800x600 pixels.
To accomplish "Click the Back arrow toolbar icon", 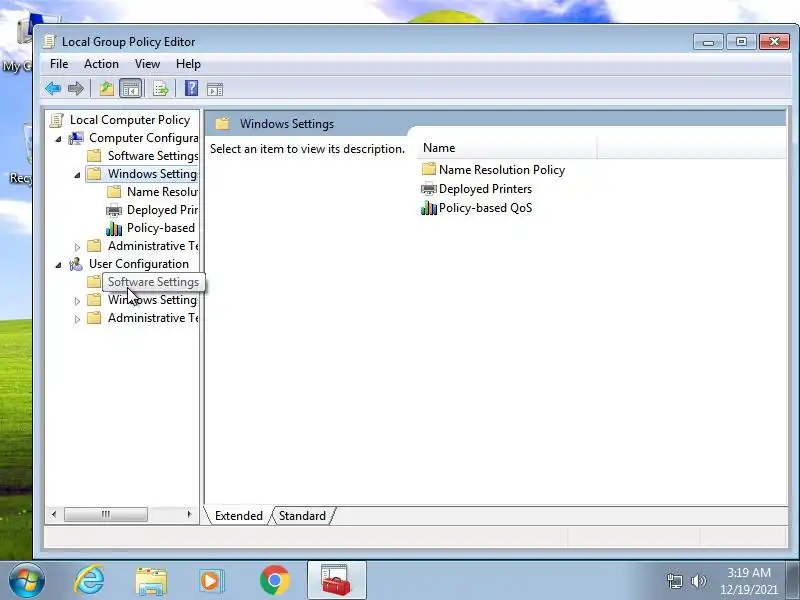I will point(53,89).
